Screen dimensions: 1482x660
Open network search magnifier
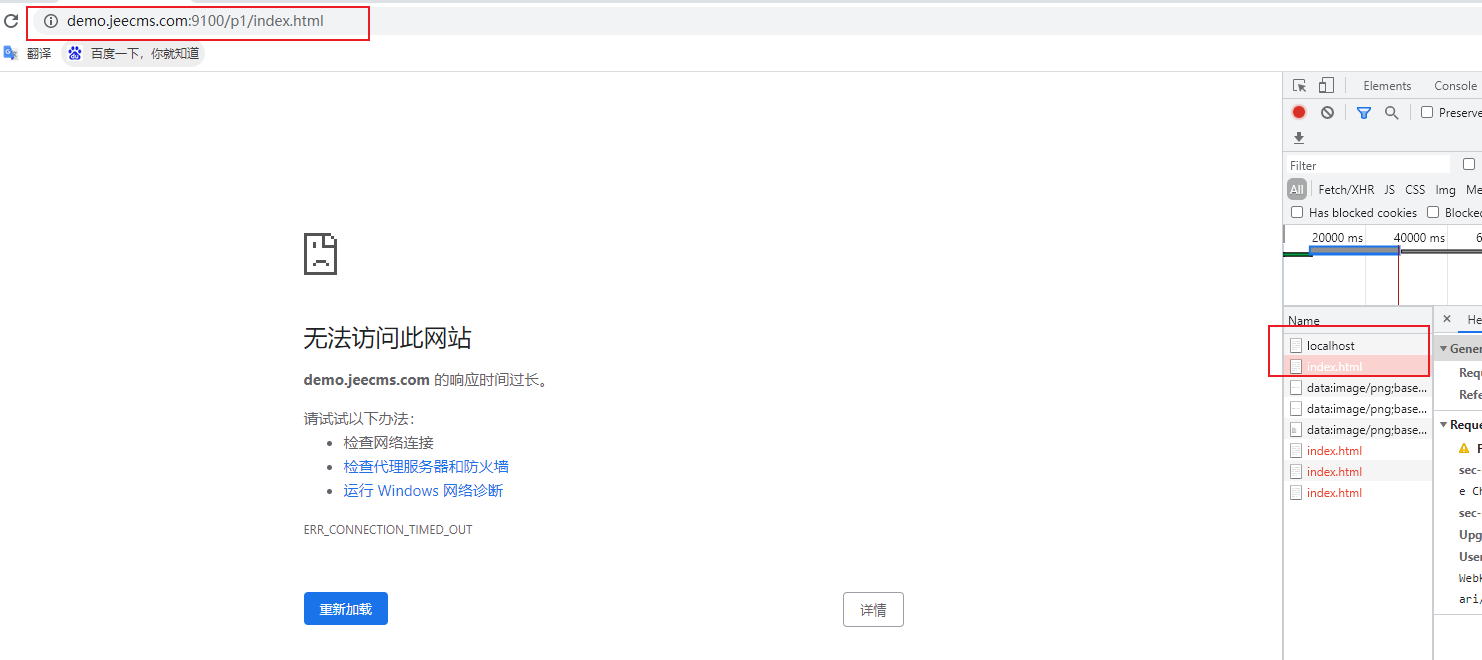click(1391, 113)
